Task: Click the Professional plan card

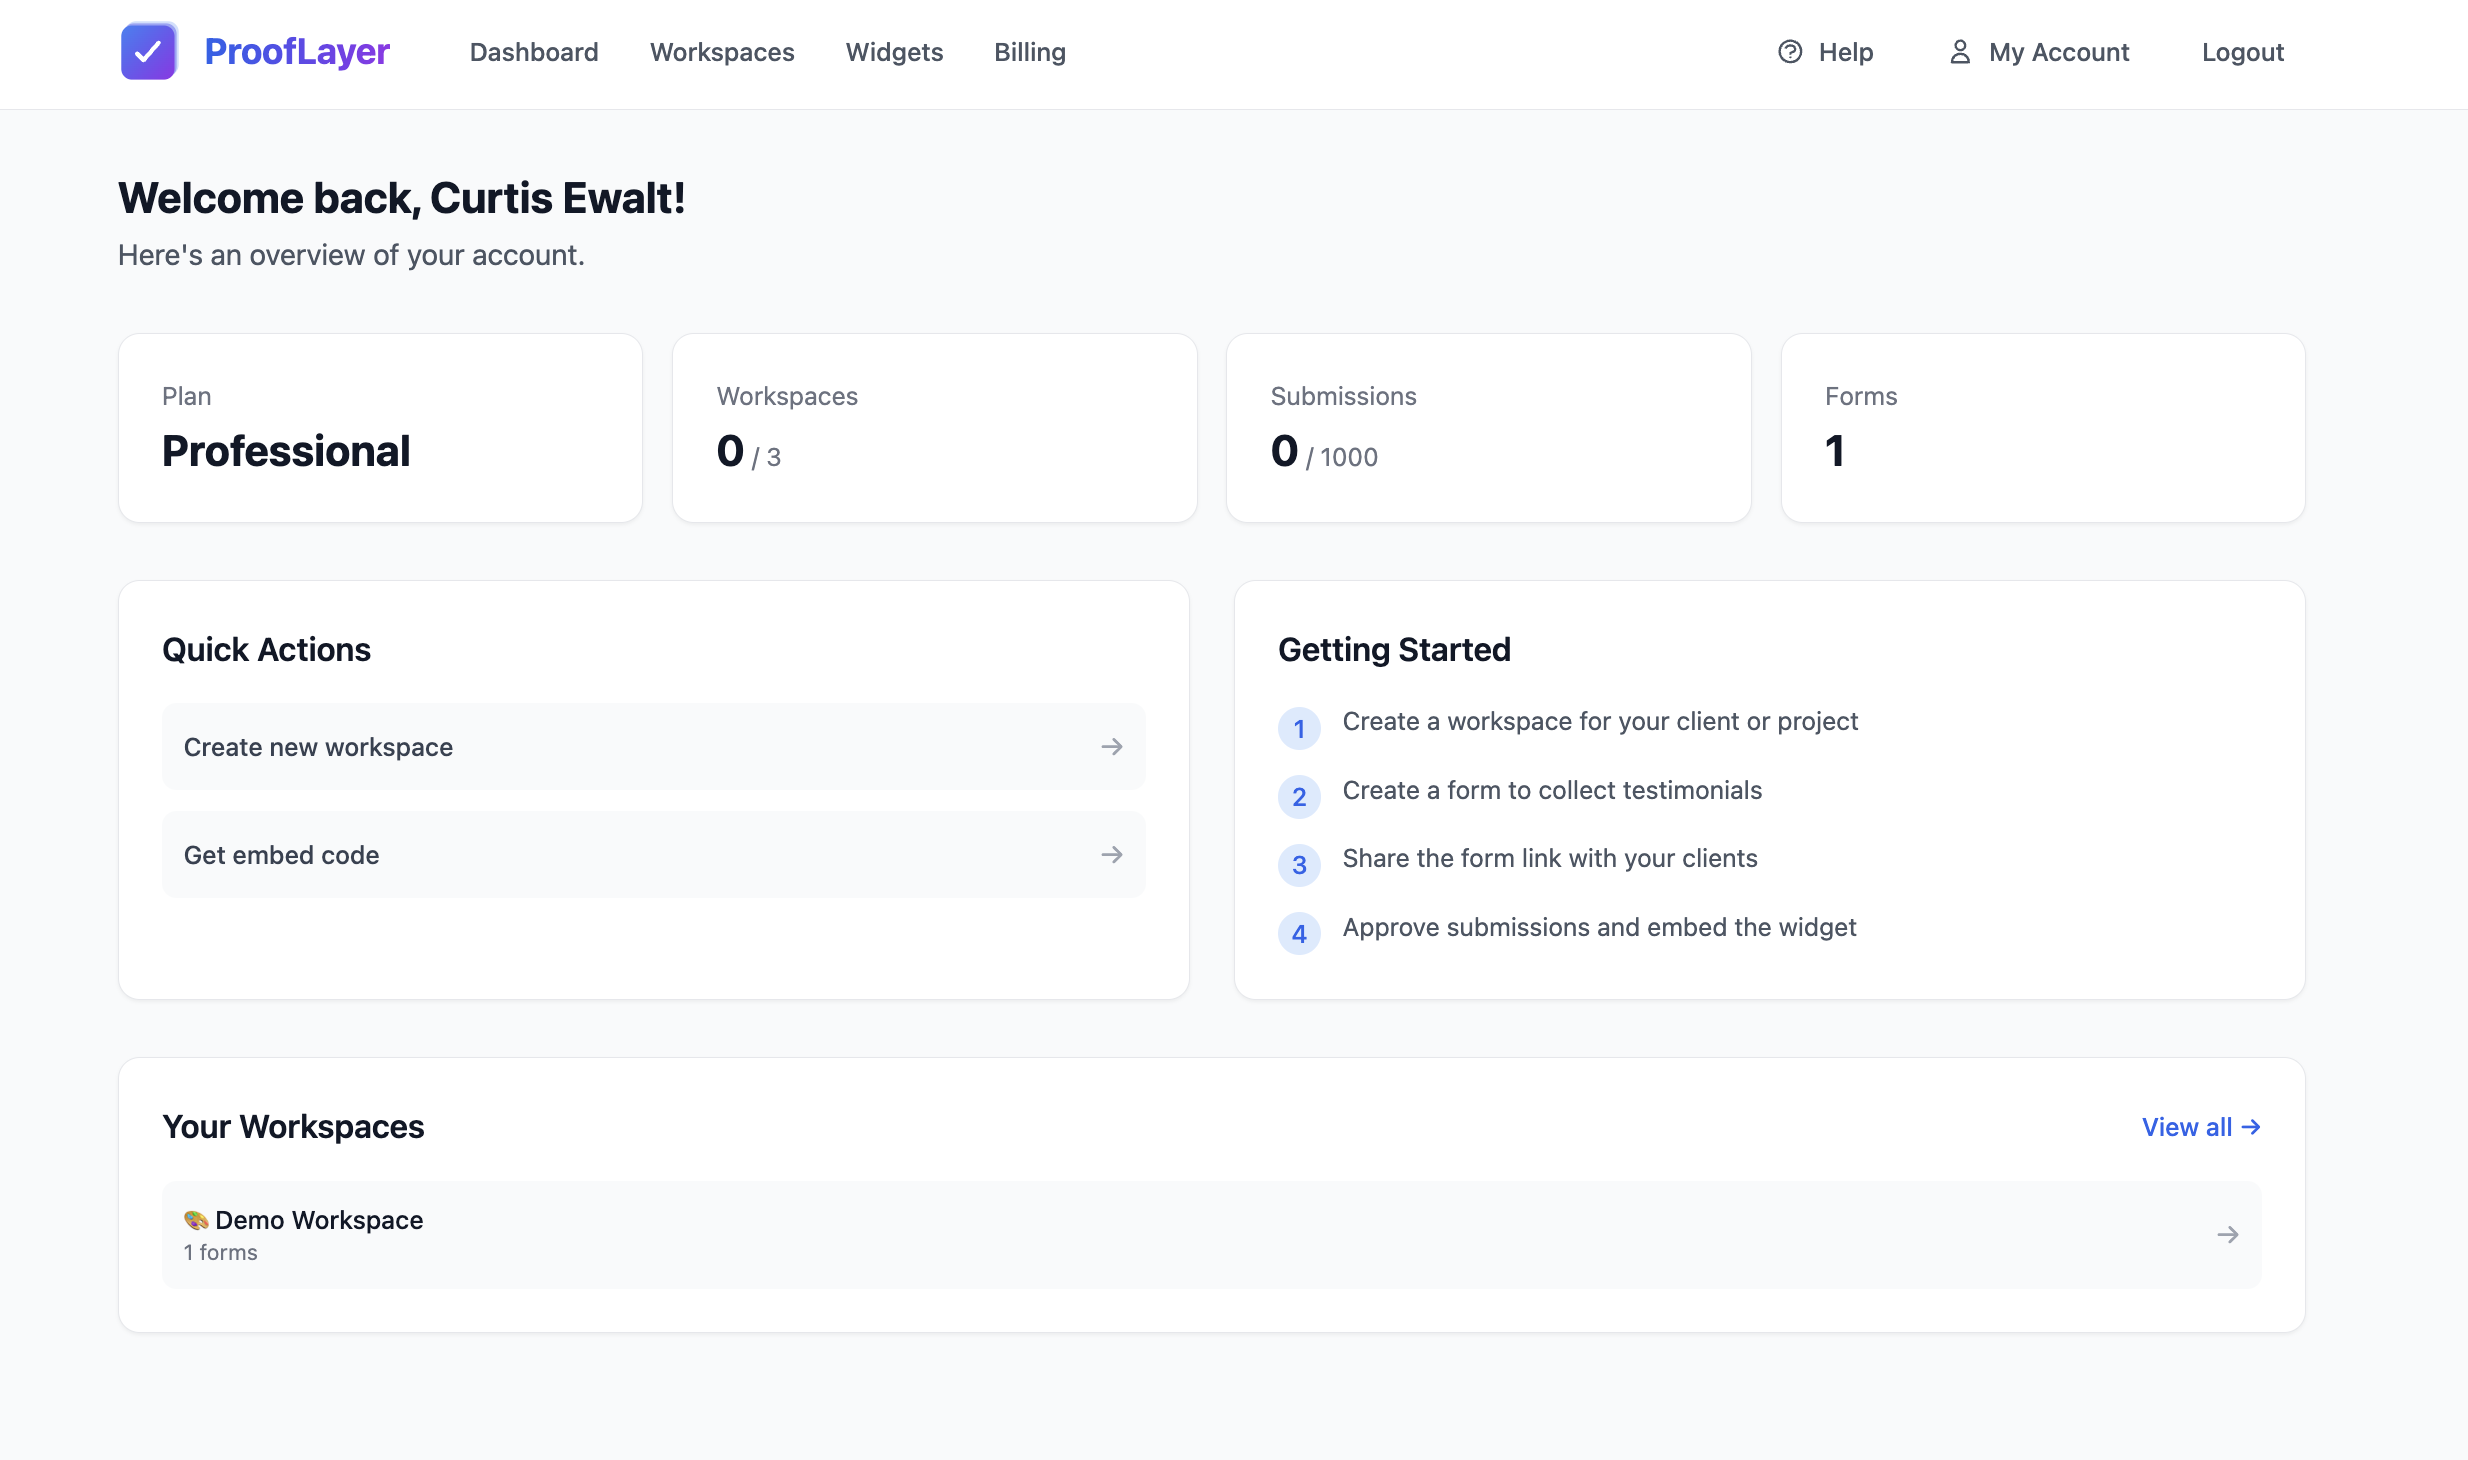Action: coord(380,428)
